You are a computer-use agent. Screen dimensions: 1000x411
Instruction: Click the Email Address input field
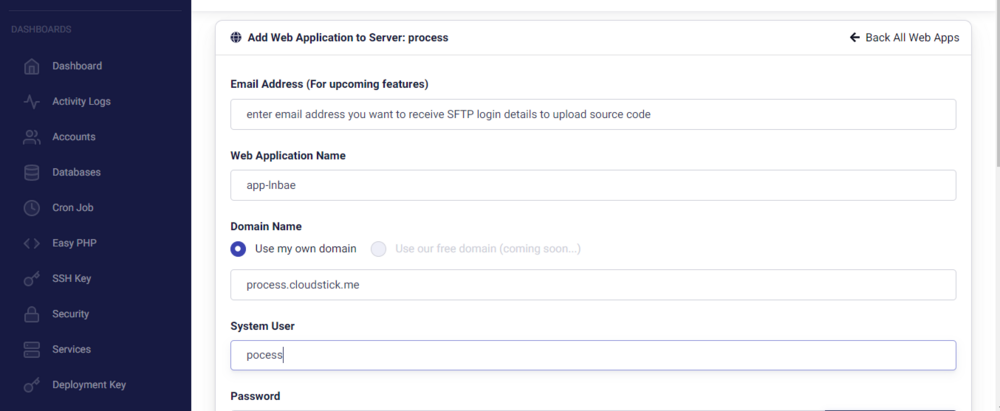[x=592, y=114]
